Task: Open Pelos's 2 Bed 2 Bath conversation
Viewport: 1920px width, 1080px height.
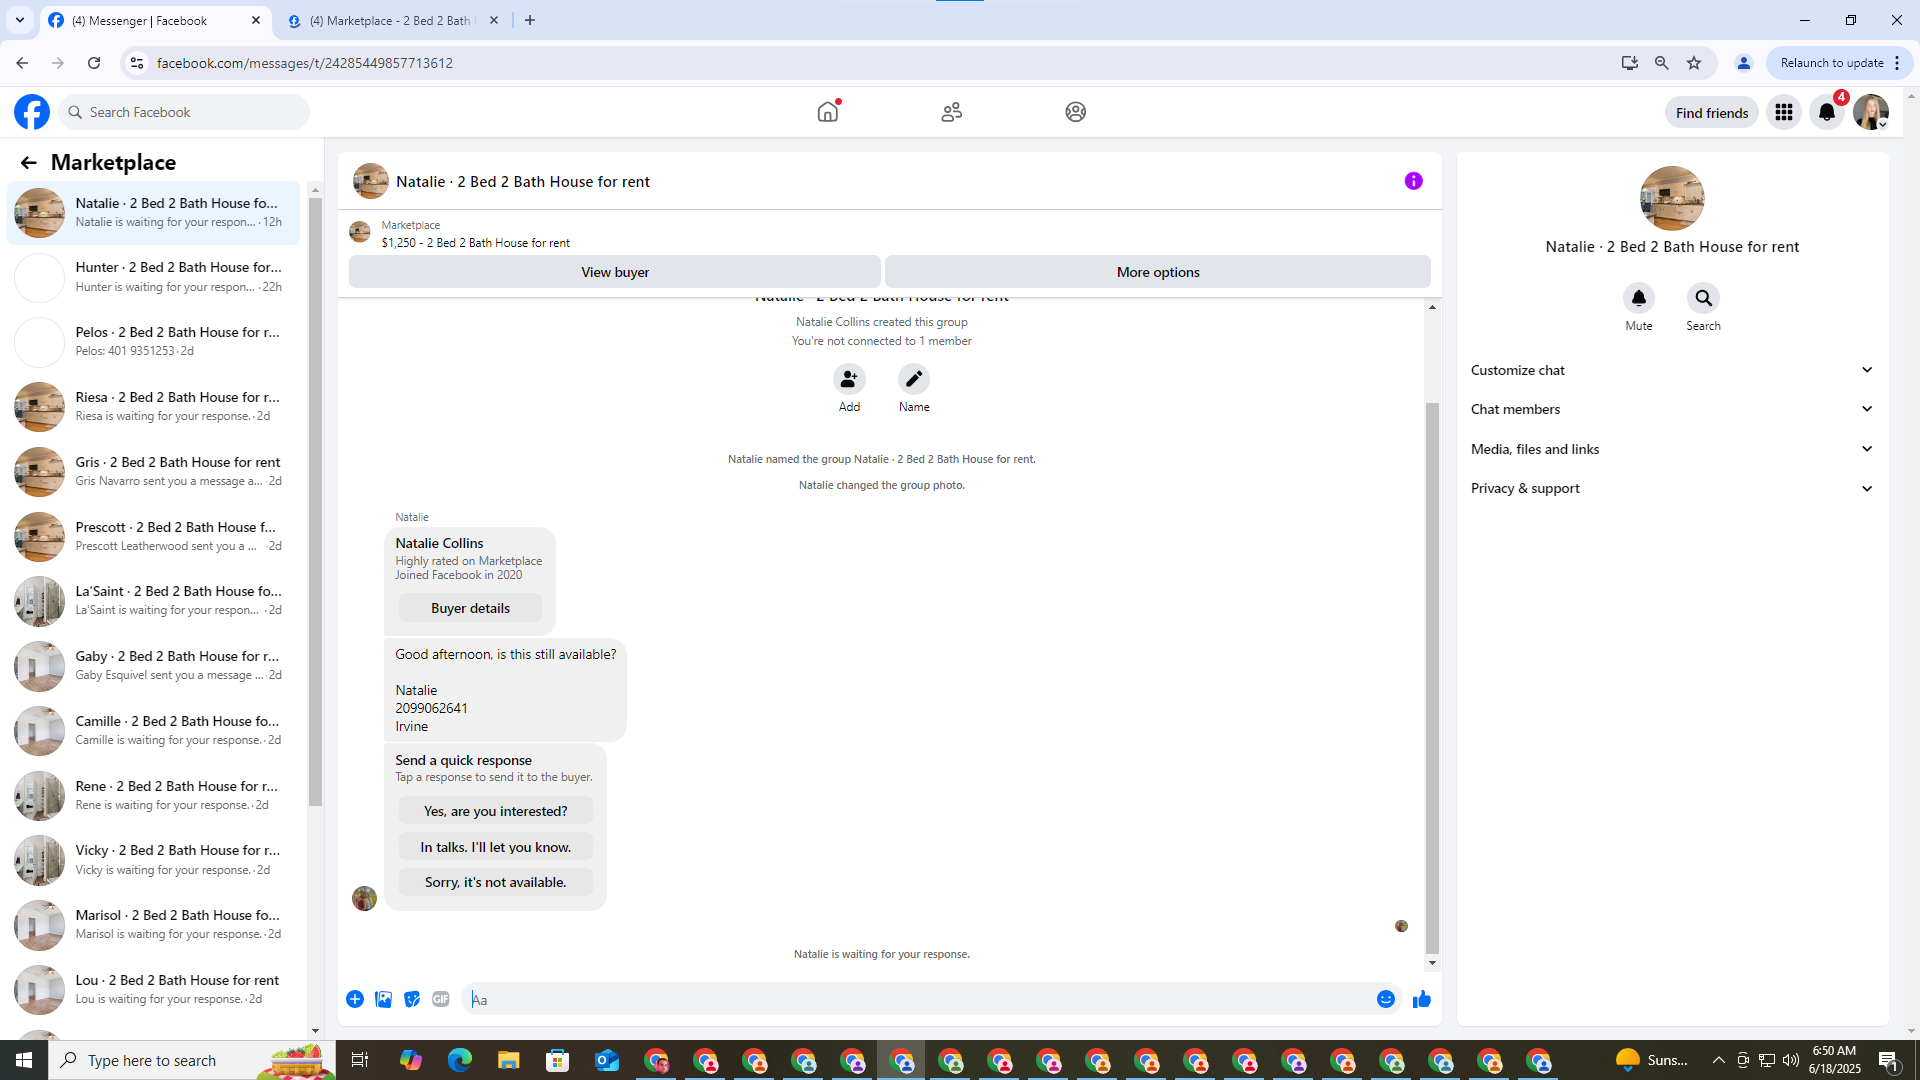Action: tap(153, 342)
